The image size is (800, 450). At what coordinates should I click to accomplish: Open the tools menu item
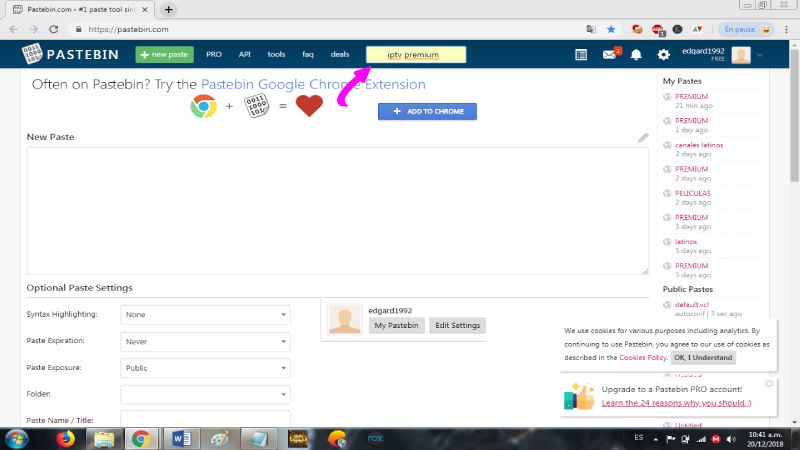(276, 55)
